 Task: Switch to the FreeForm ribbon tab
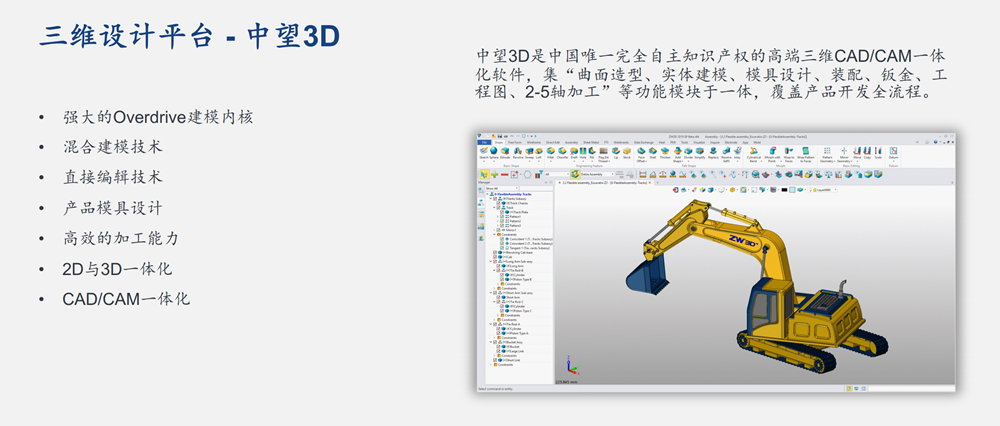pos(515,142)
